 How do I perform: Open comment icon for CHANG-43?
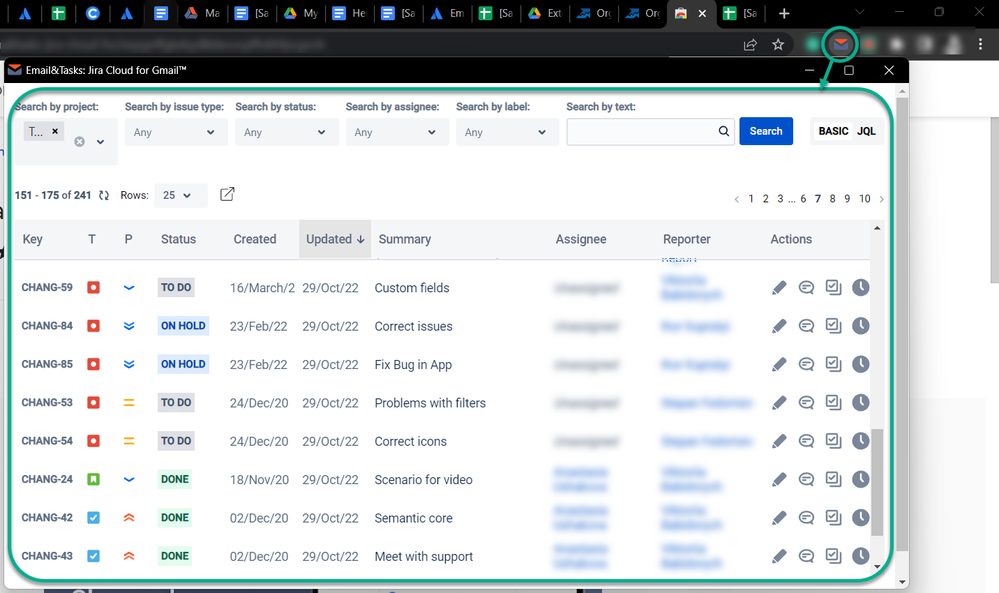806,556
